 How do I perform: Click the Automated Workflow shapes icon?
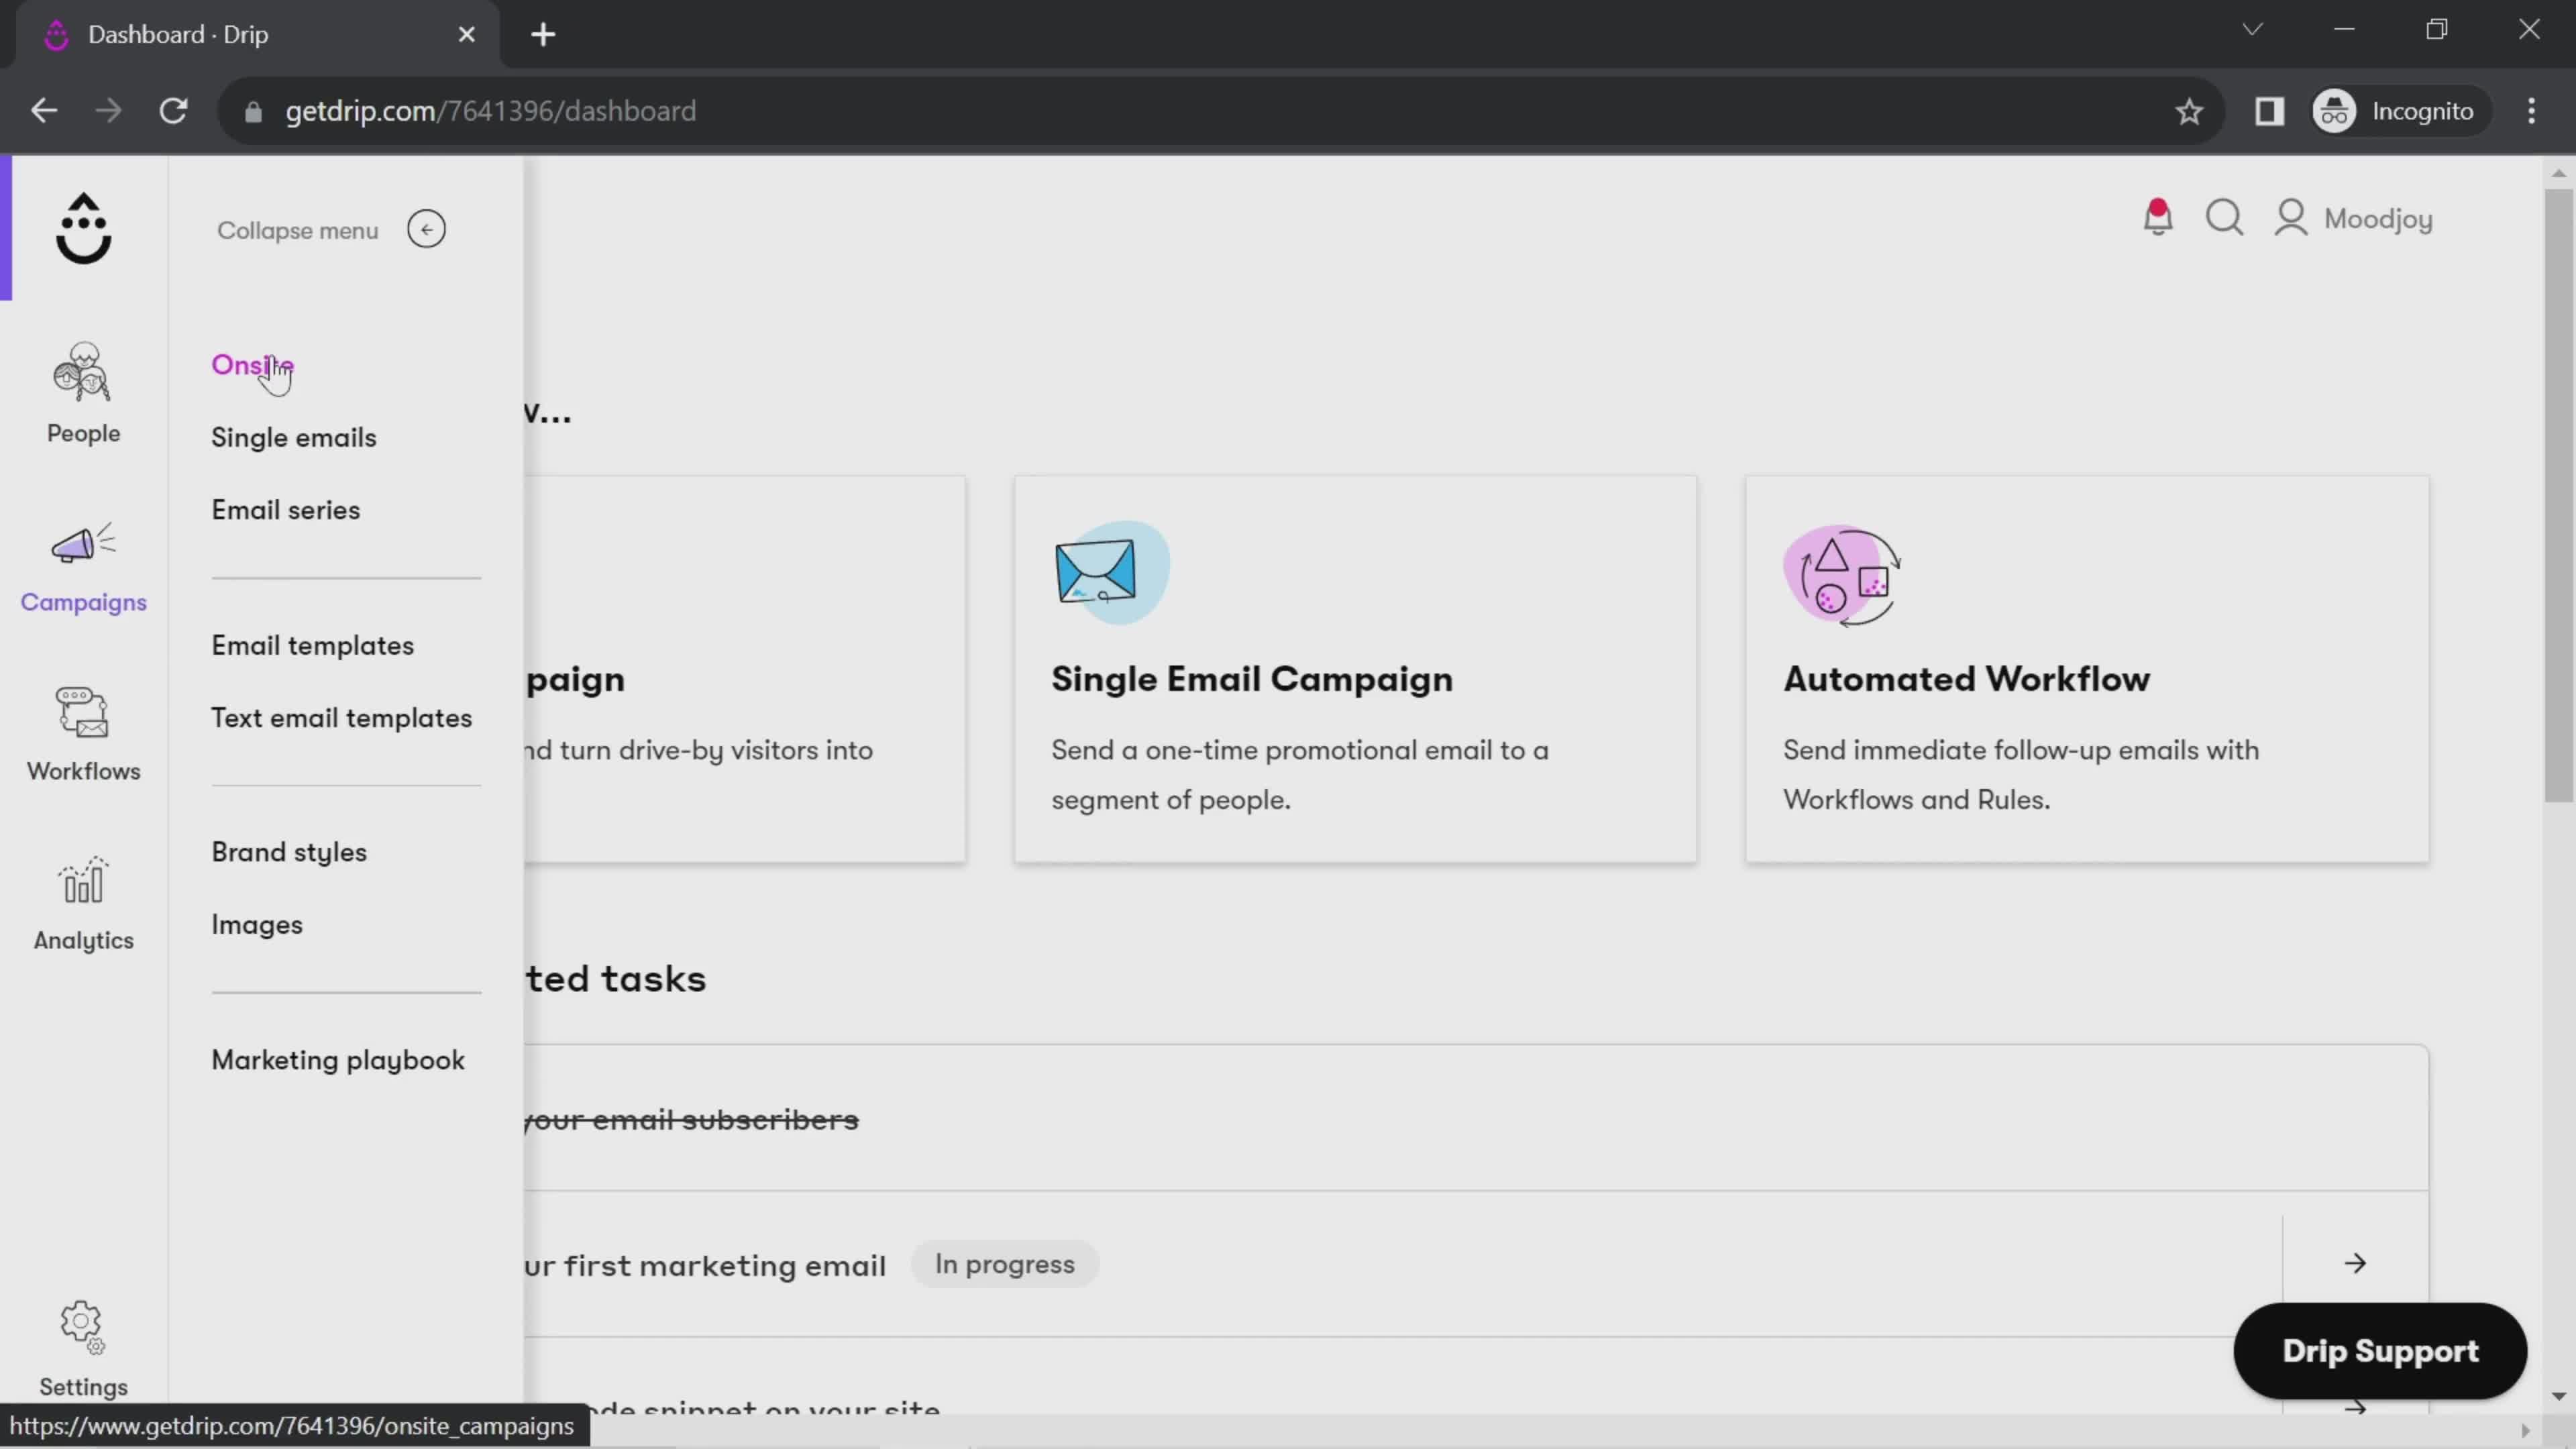(1842, 575)
